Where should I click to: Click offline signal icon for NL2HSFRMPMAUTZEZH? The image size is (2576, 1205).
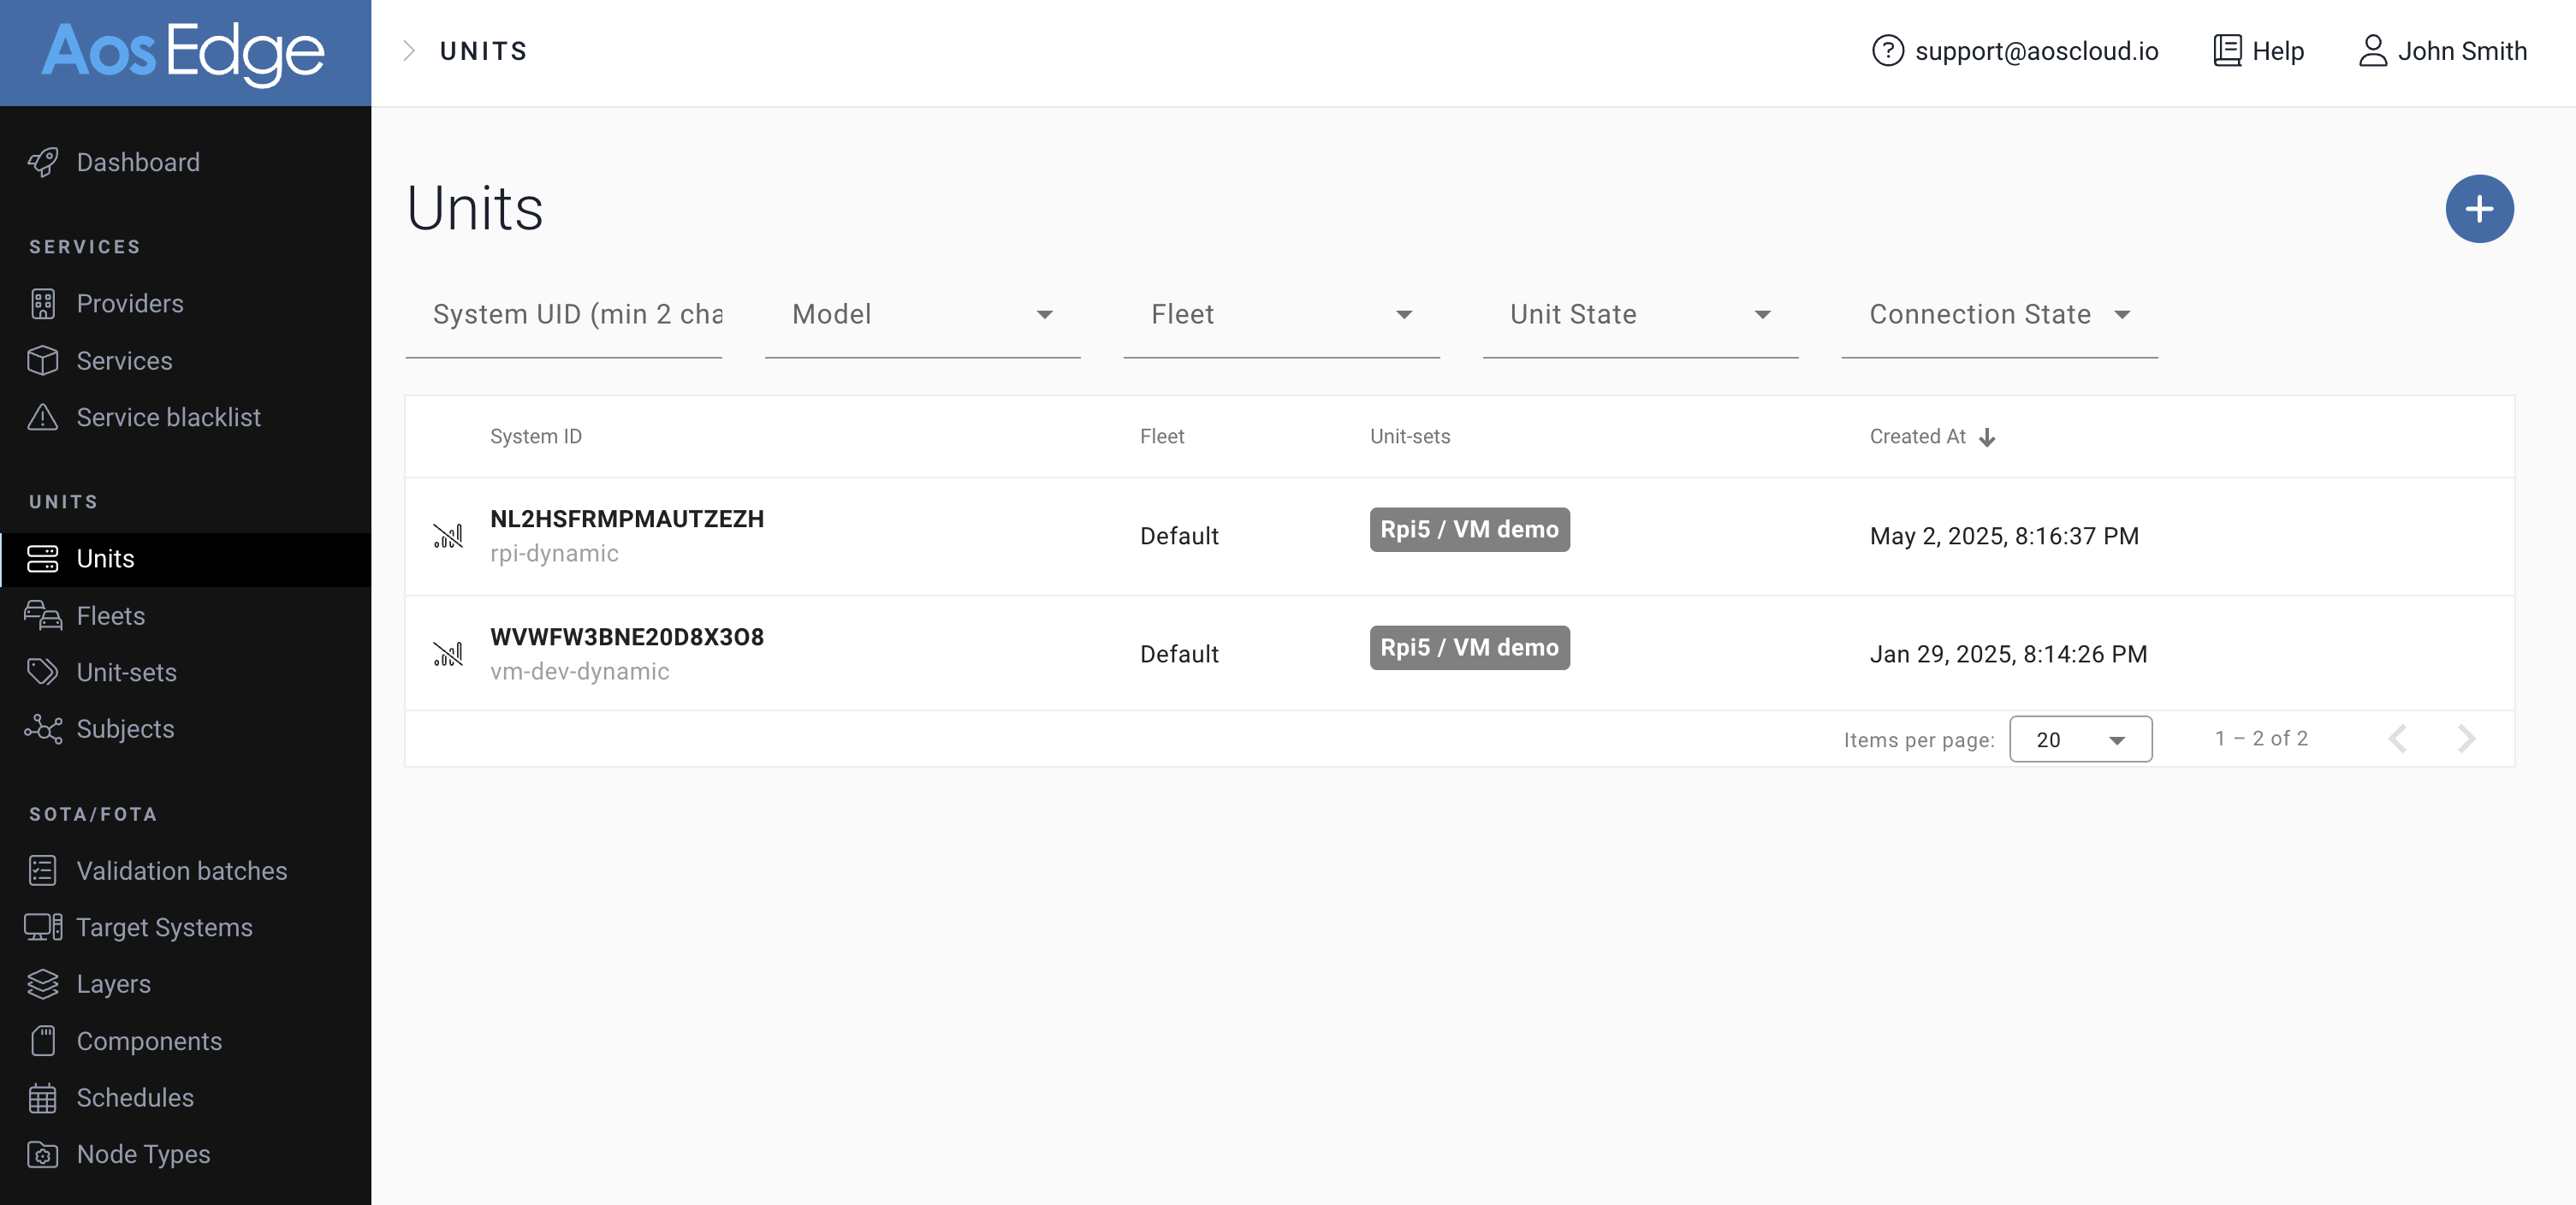pyautogui.click(x=447, y=536)
